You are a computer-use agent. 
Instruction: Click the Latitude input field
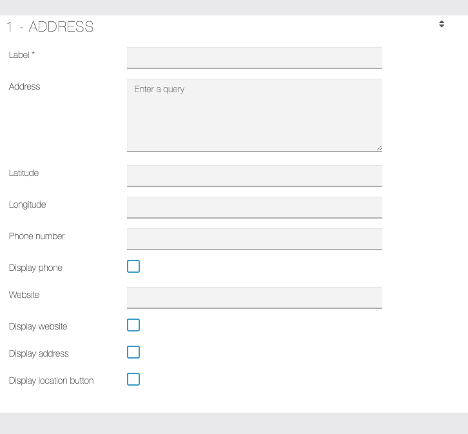254,176
